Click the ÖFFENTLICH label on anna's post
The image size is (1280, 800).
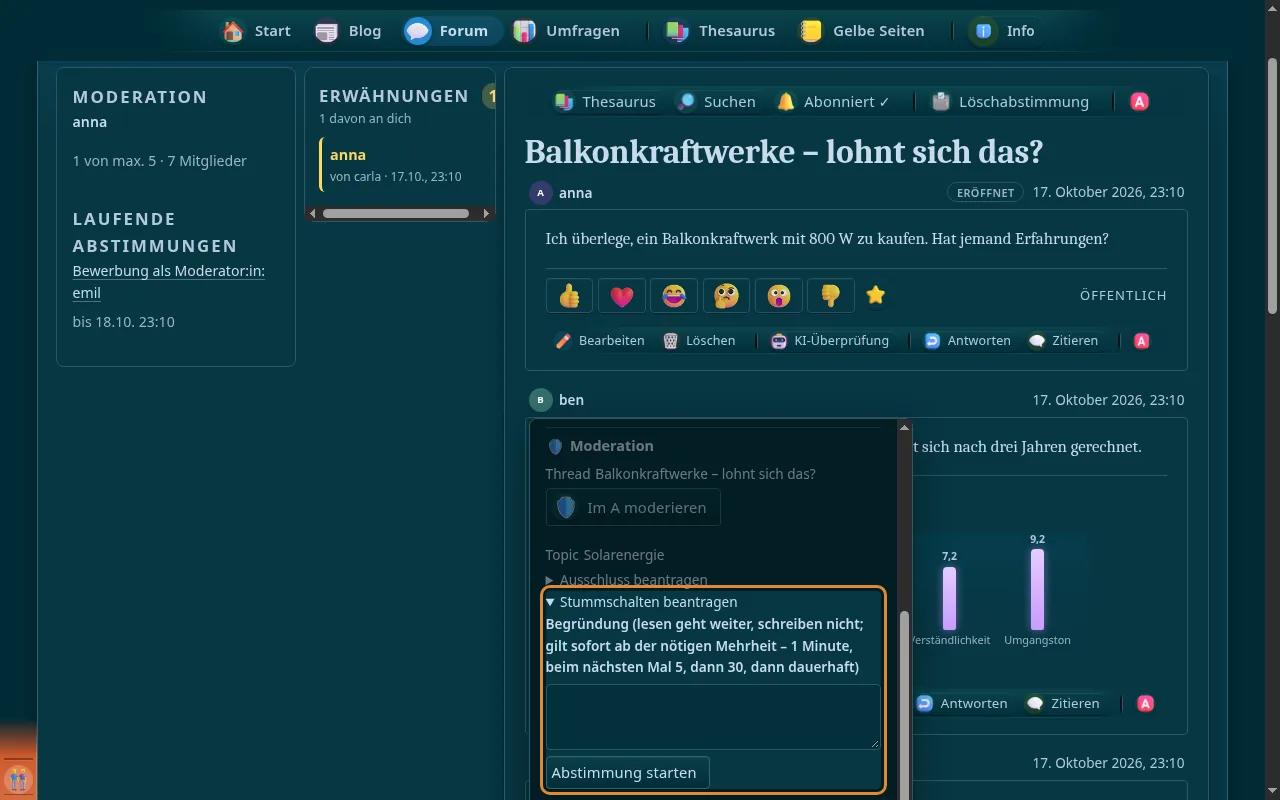click(x=1123, y=296)
